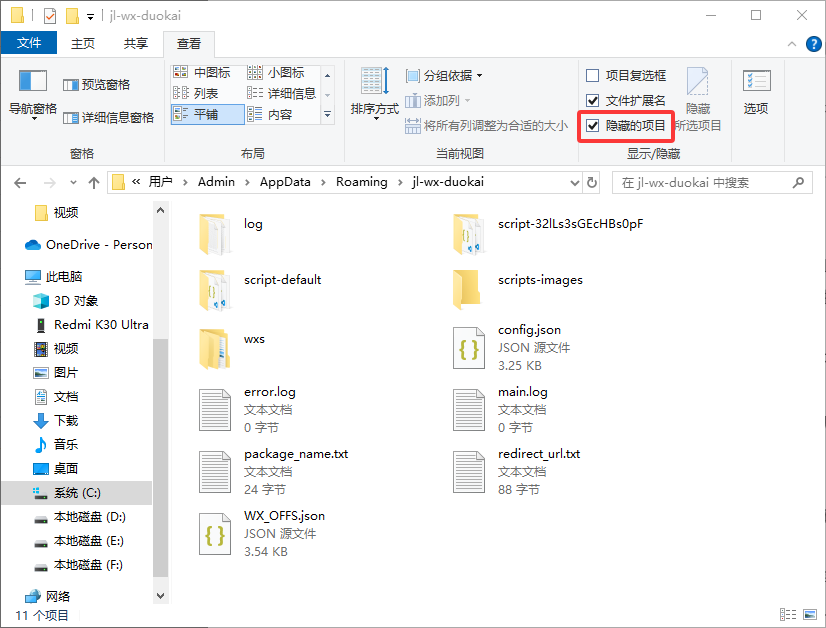Switch to details view via status bar icon
The width and height of the screenshot is (826, 628).
(788, 614)
